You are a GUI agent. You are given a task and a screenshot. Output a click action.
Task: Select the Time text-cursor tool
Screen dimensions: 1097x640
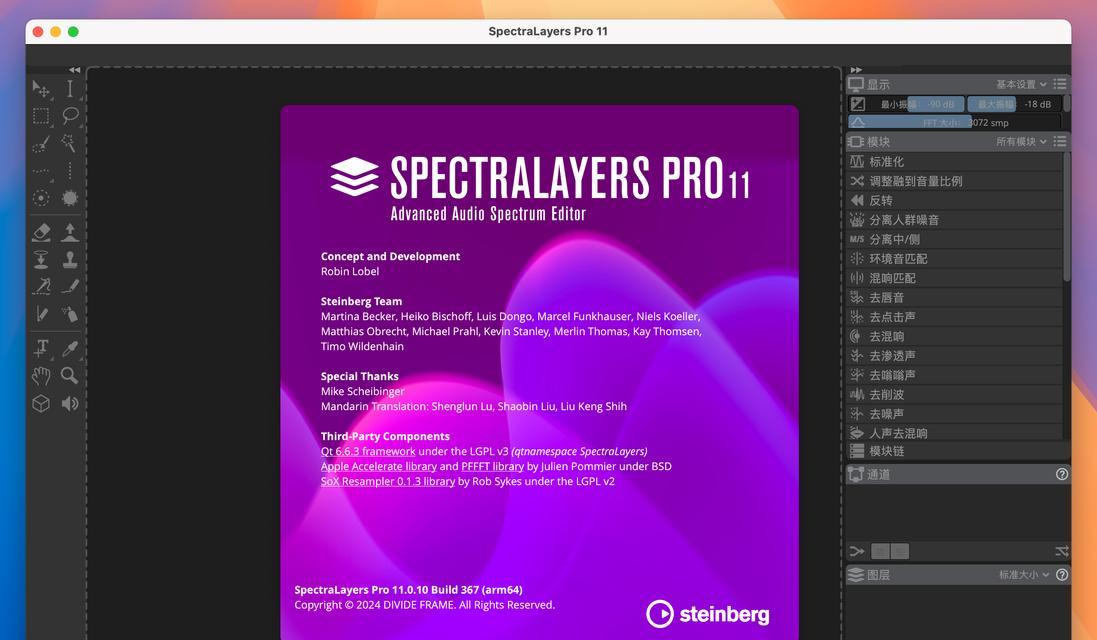pos(69,88)
